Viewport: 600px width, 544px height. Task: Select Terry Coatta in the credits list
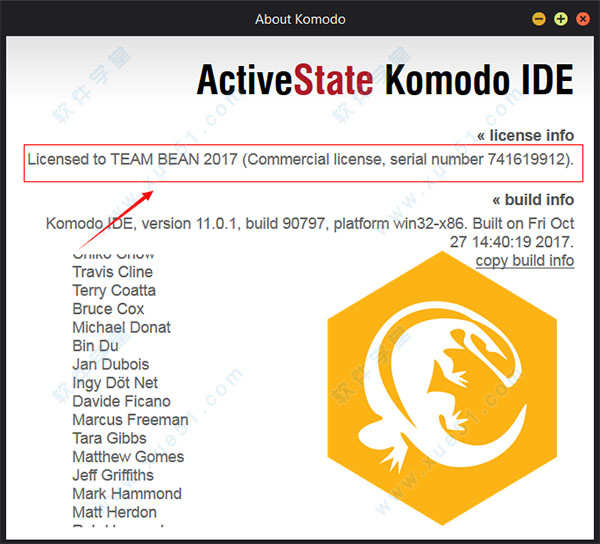pyautogui.click(x=114, y=290)
